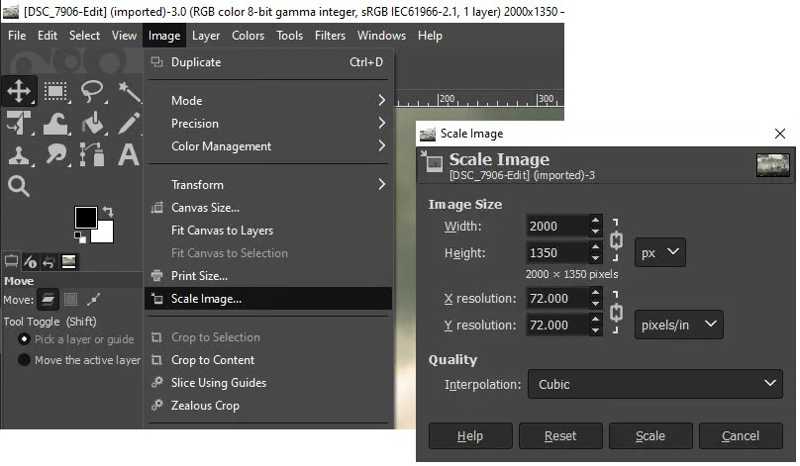The width and height of the screenshot is (800, 466).
Task: Select the Zoom magnifier tool
Action: [x=19, y=186]
